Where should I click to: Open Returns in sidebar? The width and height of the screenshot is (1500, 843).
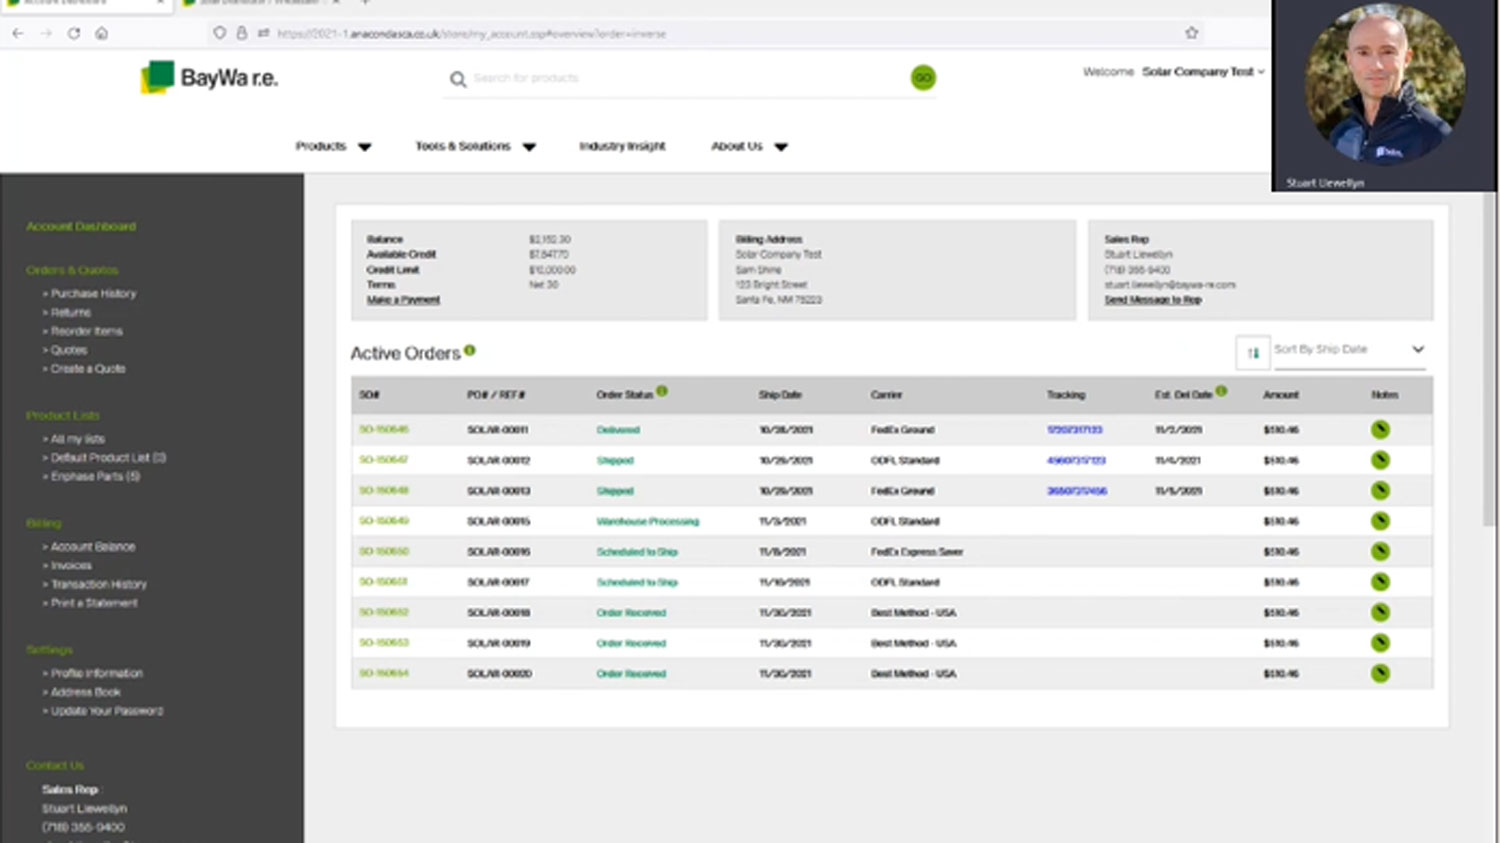pyautogui.click(x=70, y=313)
